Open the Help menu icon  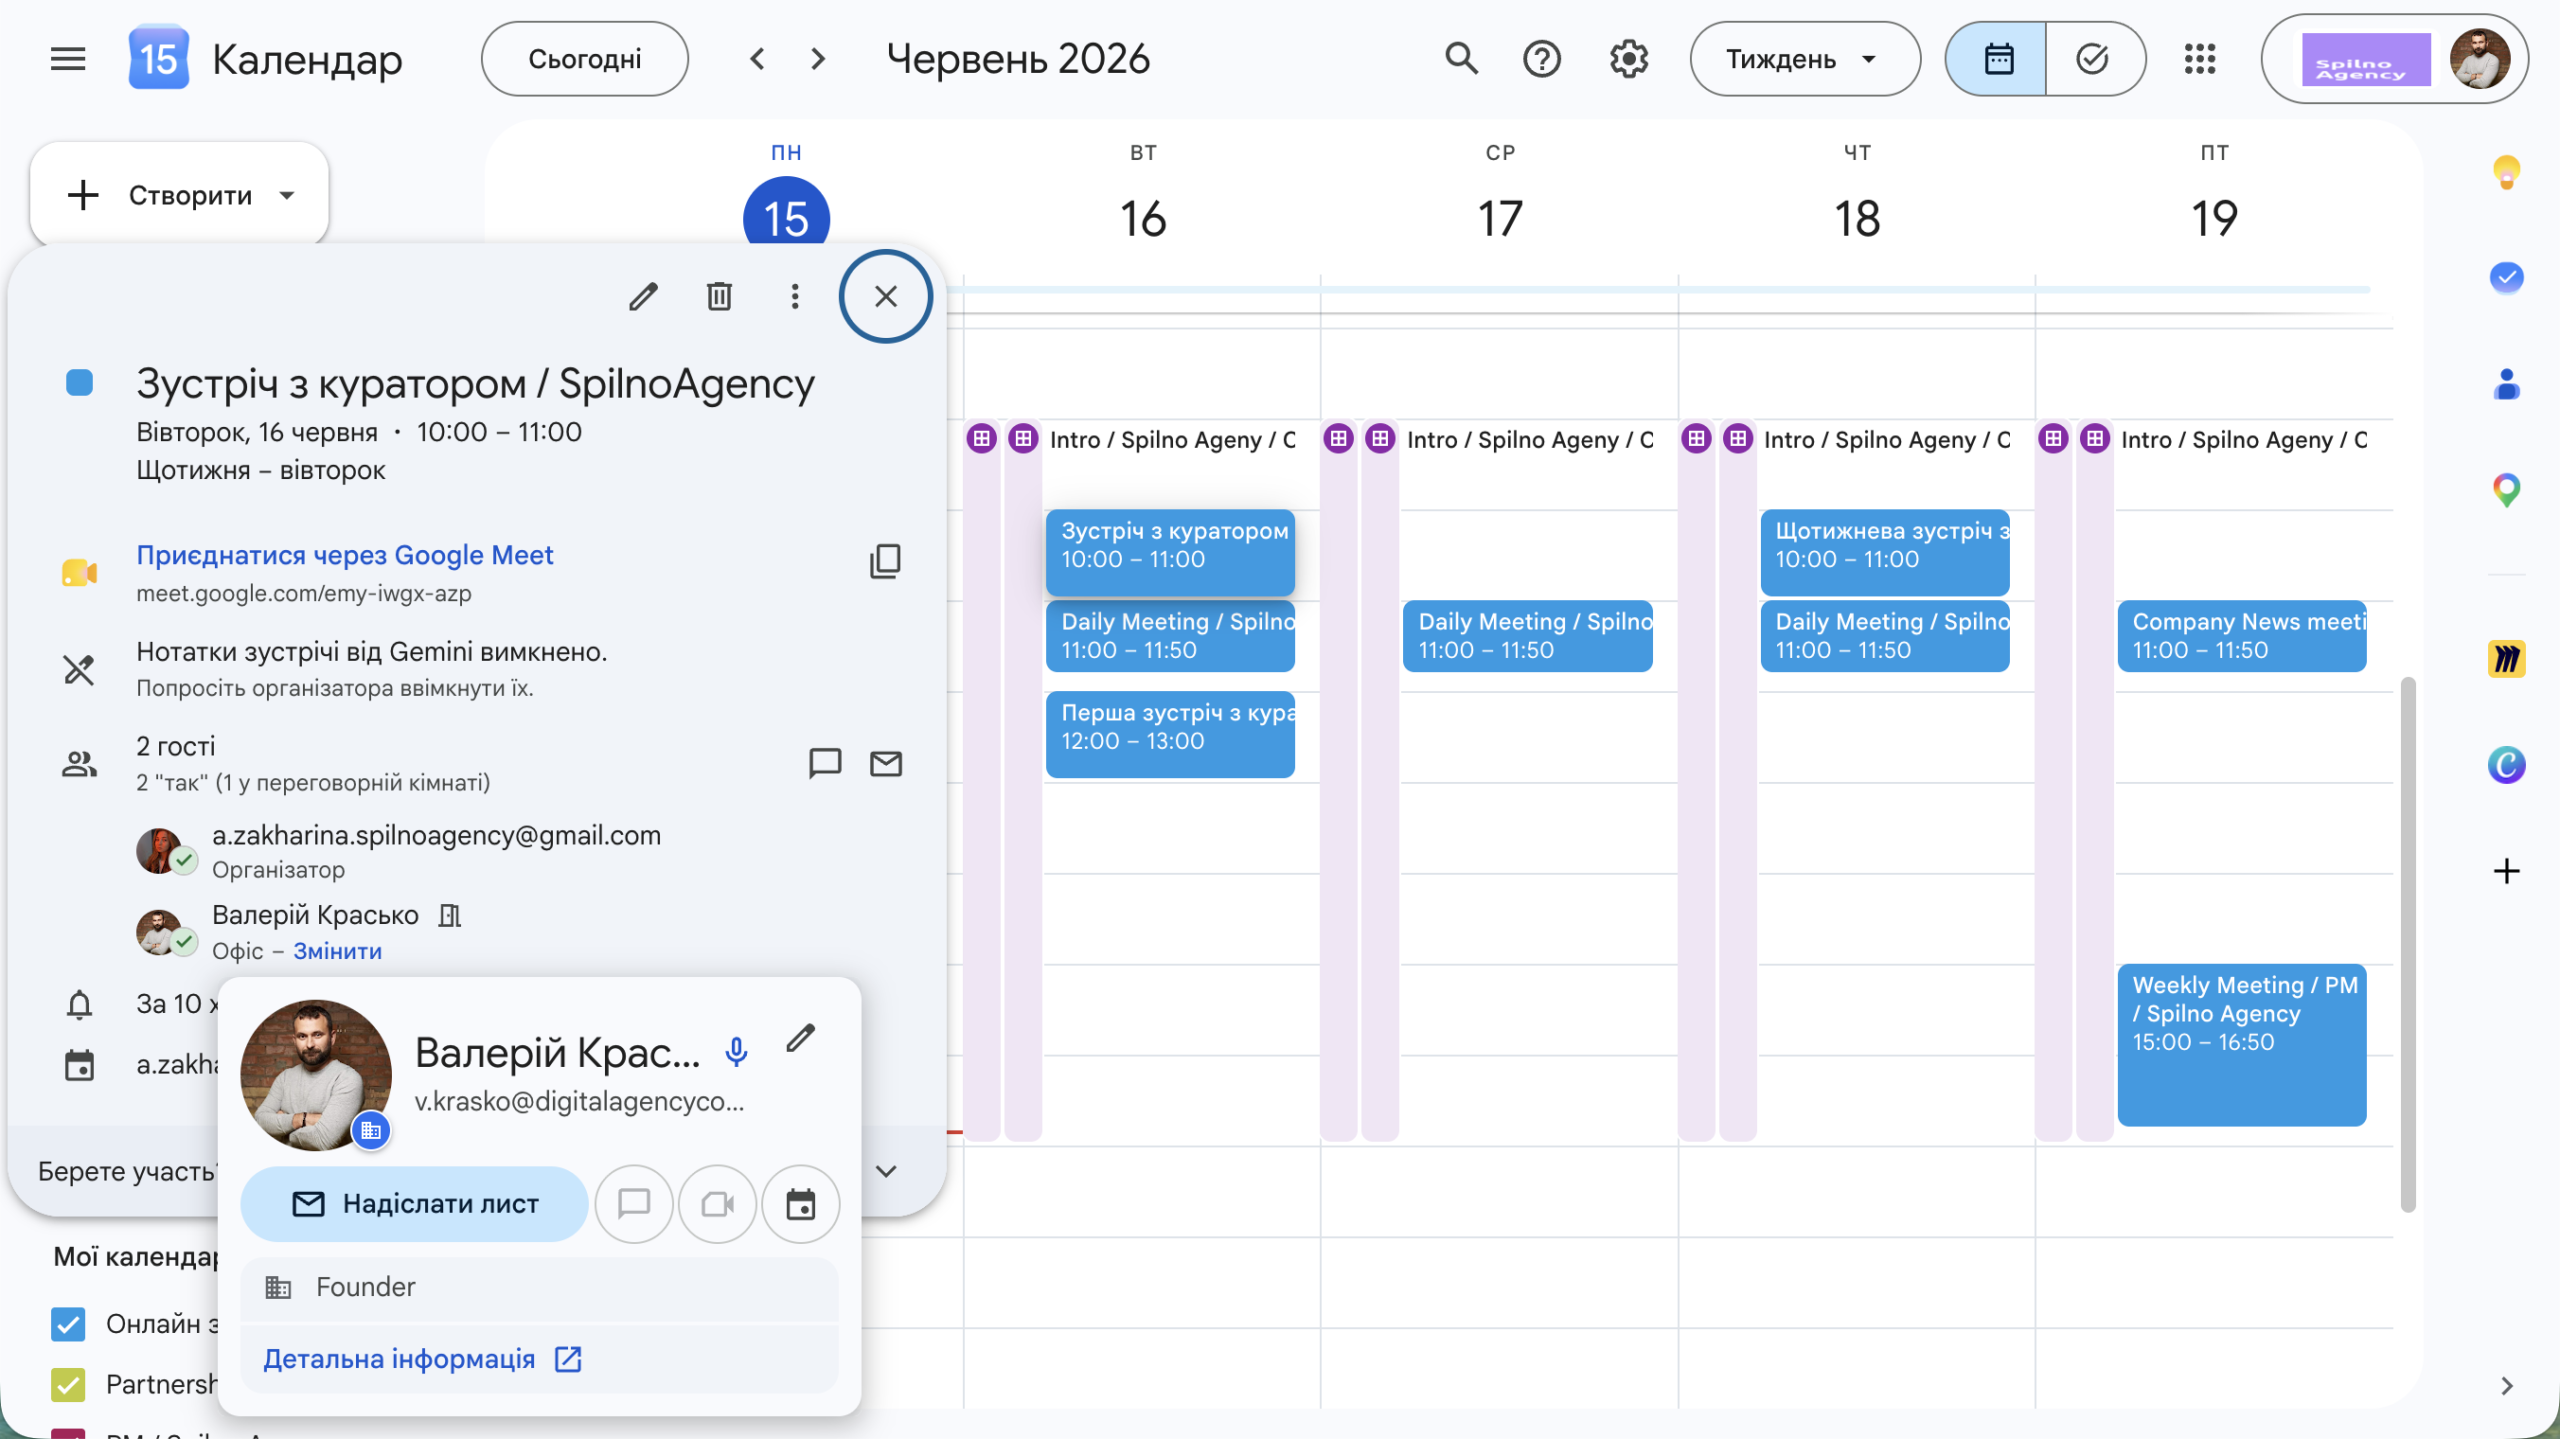(1542, 59)
